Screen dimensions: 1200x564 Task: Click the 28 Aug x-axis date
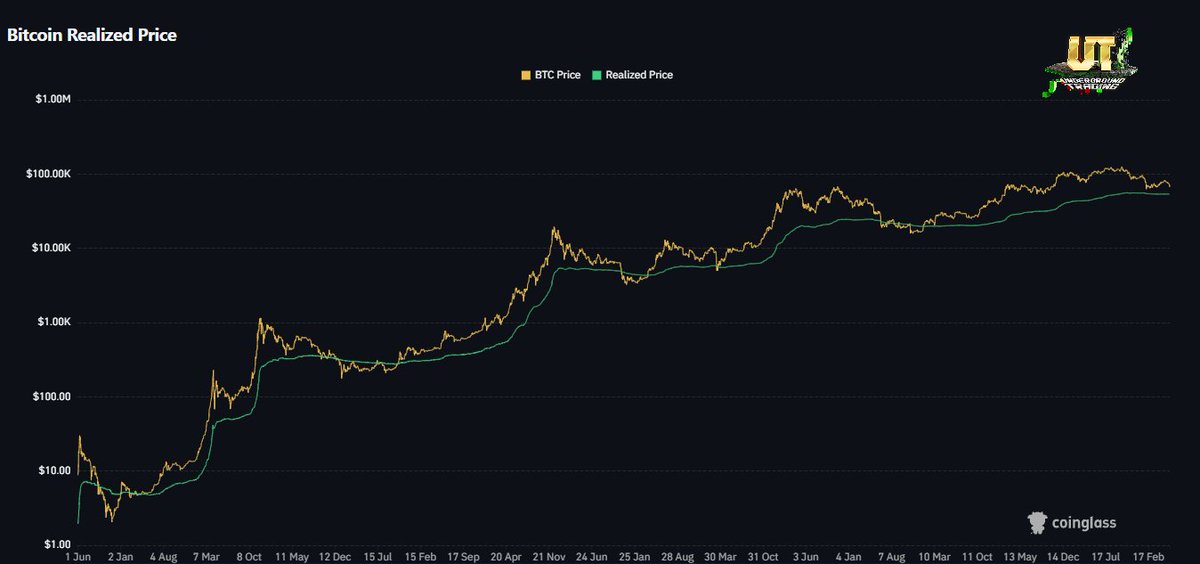[x=678, y=555]
